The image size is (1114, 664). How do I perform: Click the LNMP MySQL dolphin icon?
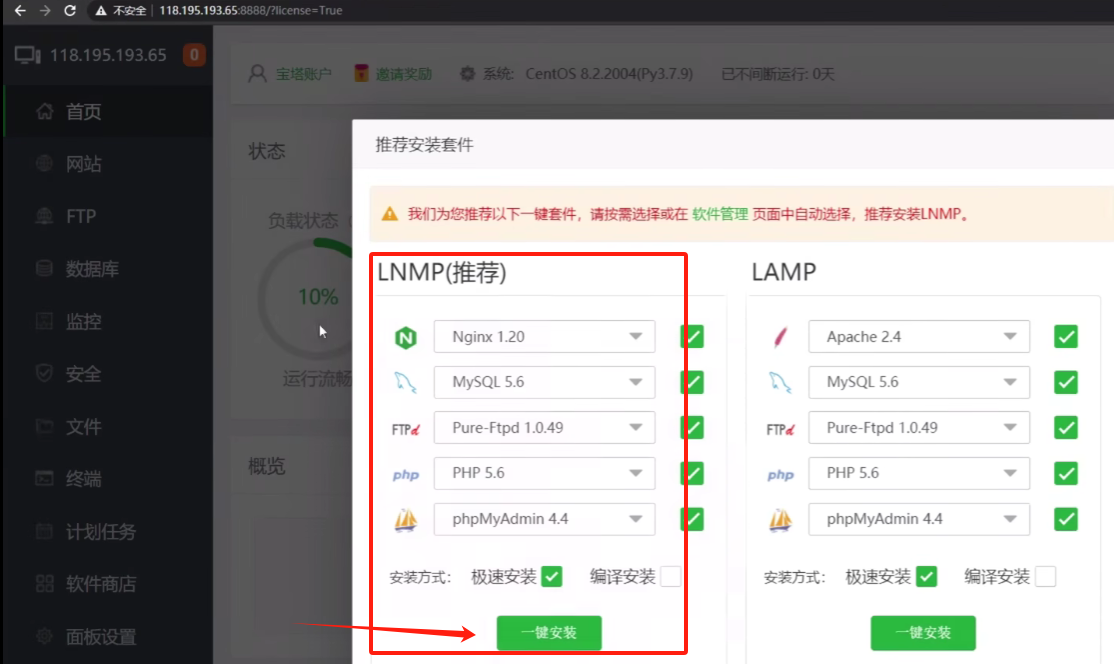406,382
